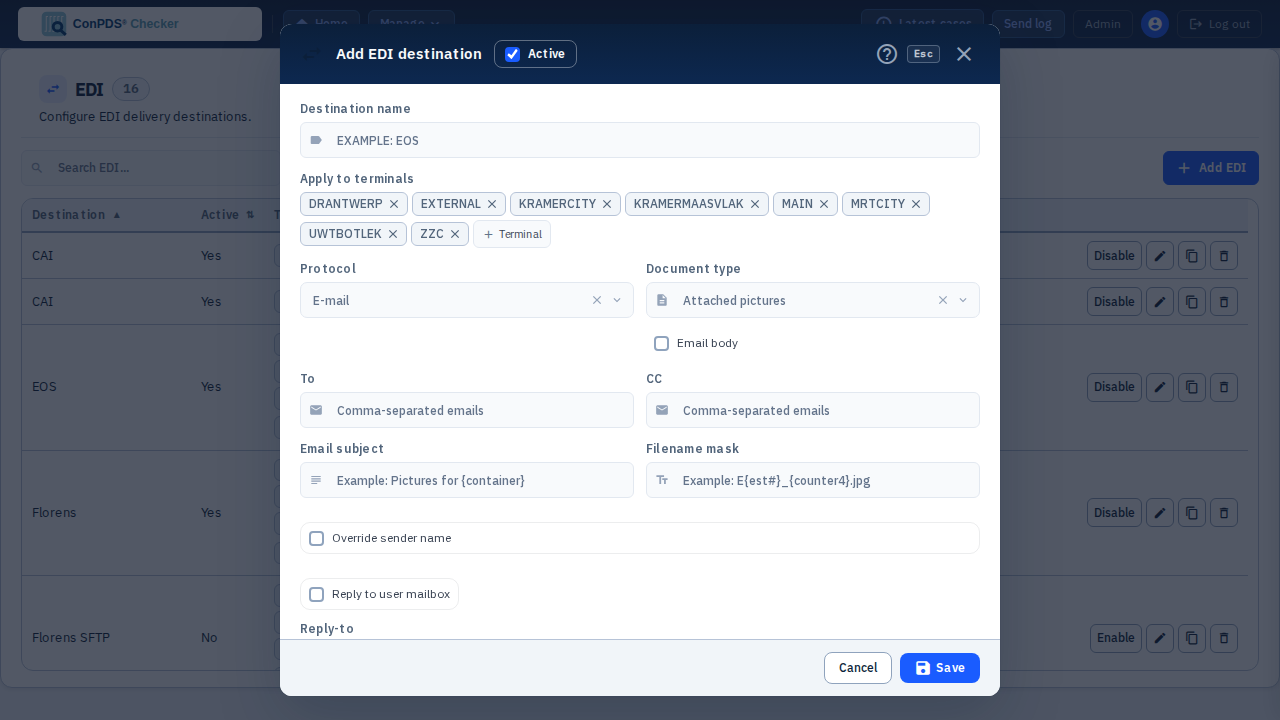Remove the UWTBOTLEK terminal tag
The image size is (1280, 720).
(393, 234)
